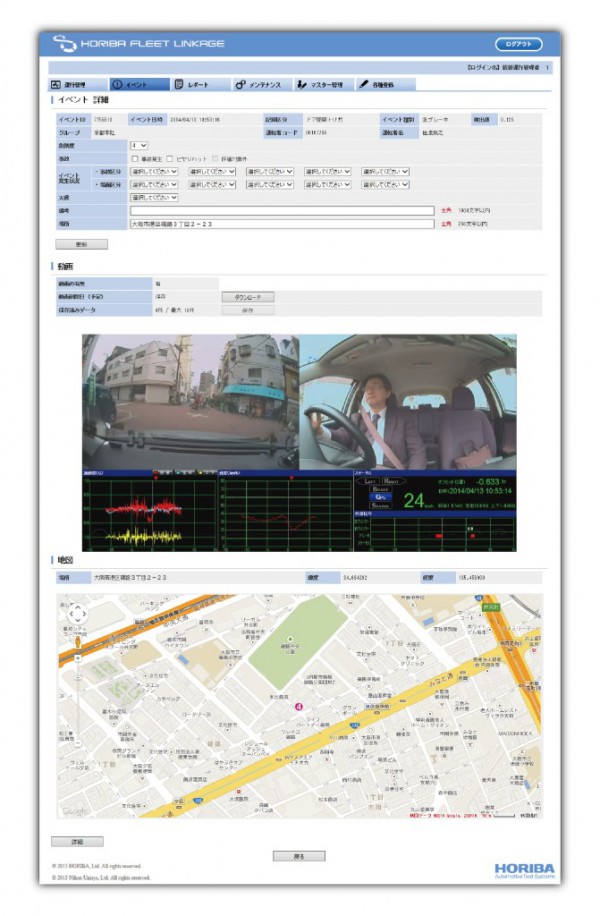Expand the first 事故区分 dropdown
The width and height of the screenshot is (600, 916).
[153, 171]
